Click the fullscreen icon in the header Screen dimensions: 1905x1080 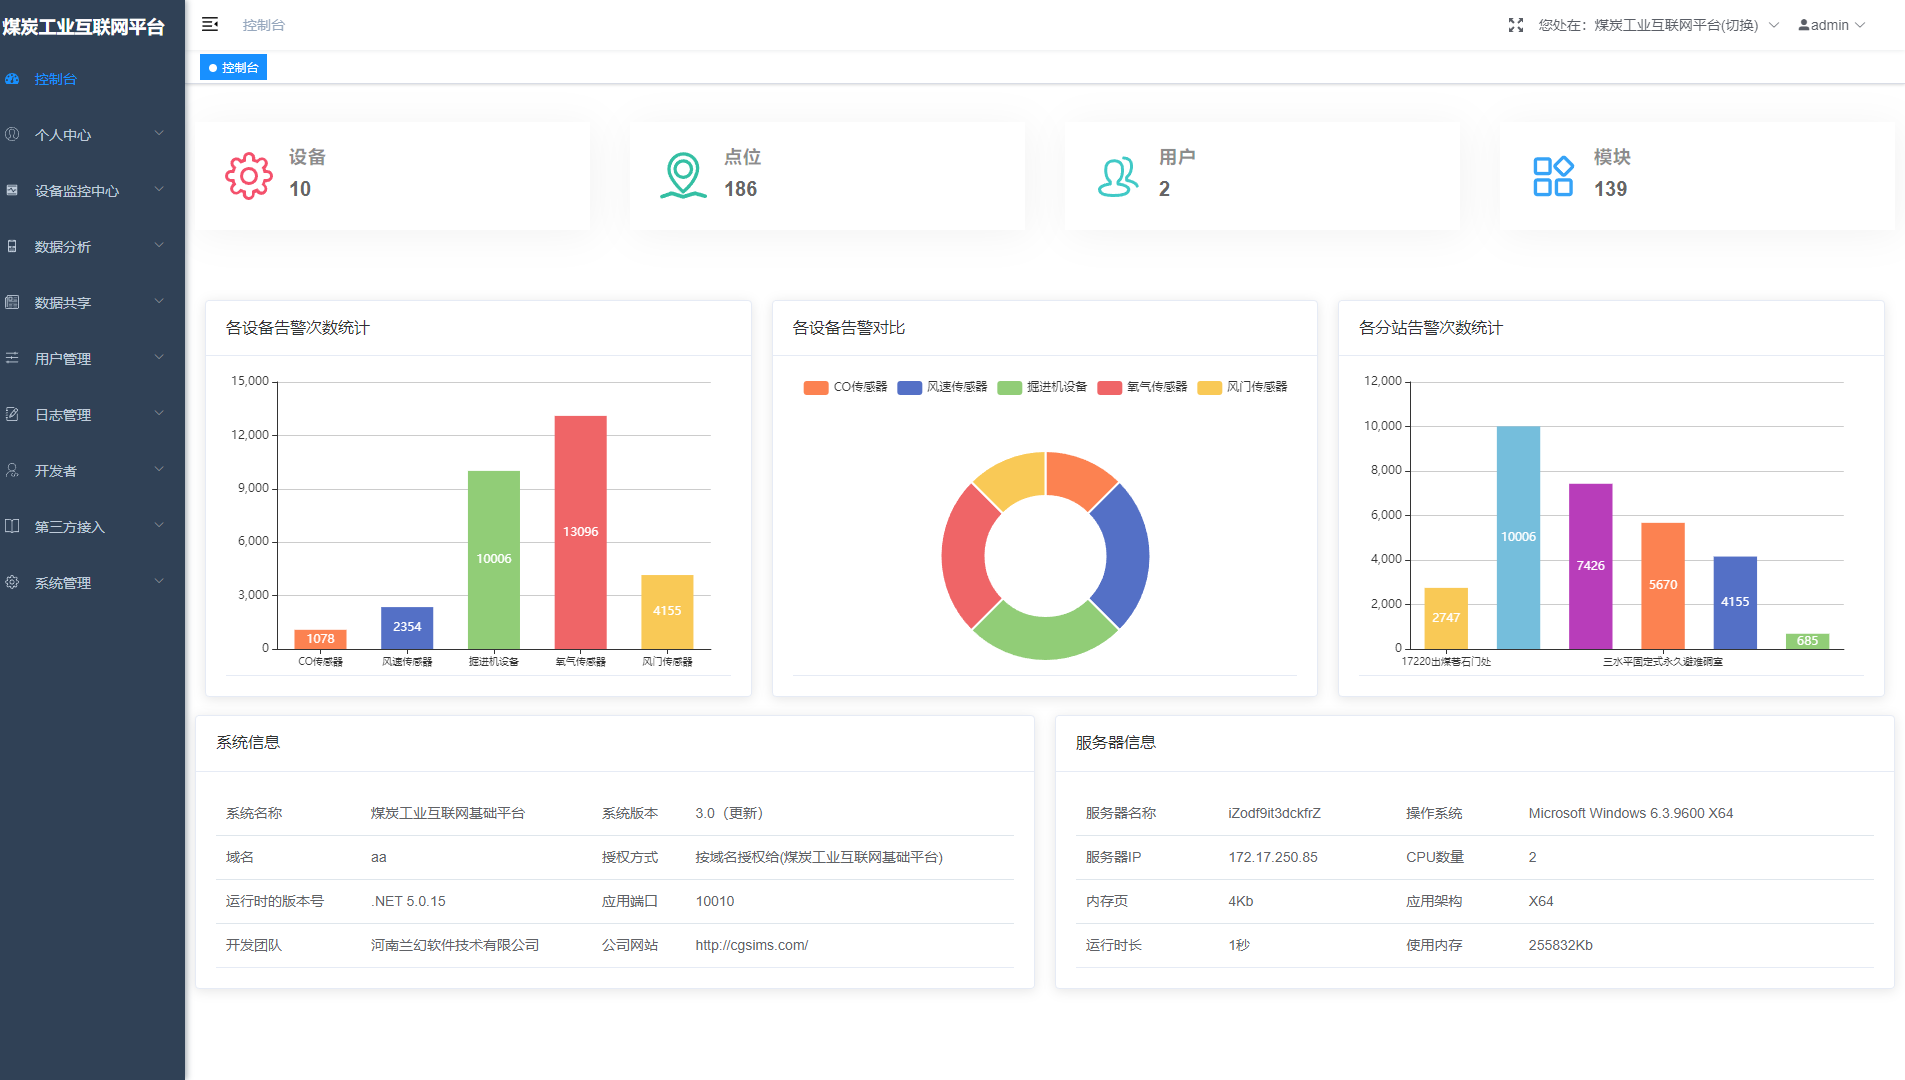coord(1516,25)
